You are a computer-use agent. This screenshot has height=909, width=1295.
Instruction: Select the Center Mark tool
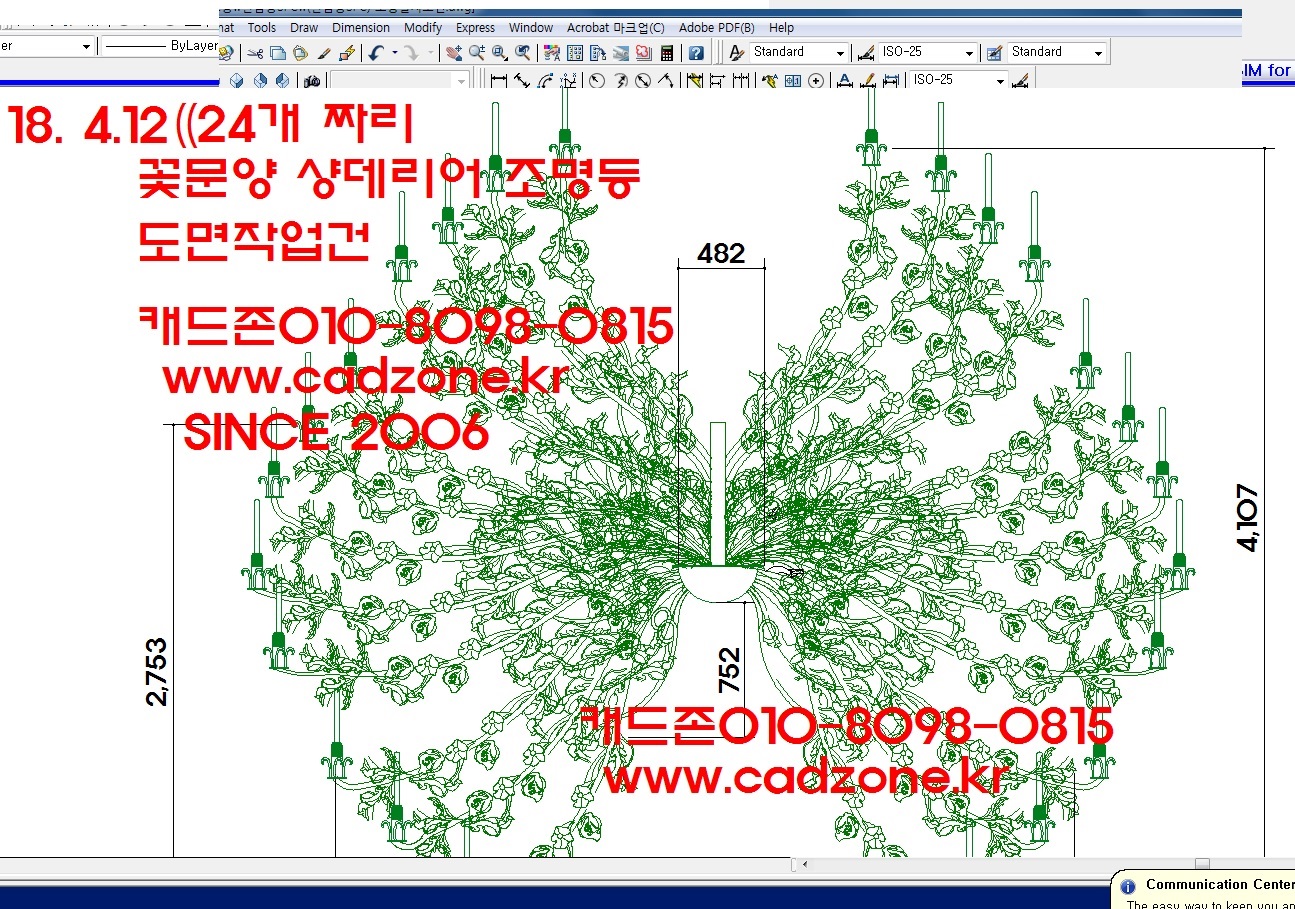pos(816,81)
